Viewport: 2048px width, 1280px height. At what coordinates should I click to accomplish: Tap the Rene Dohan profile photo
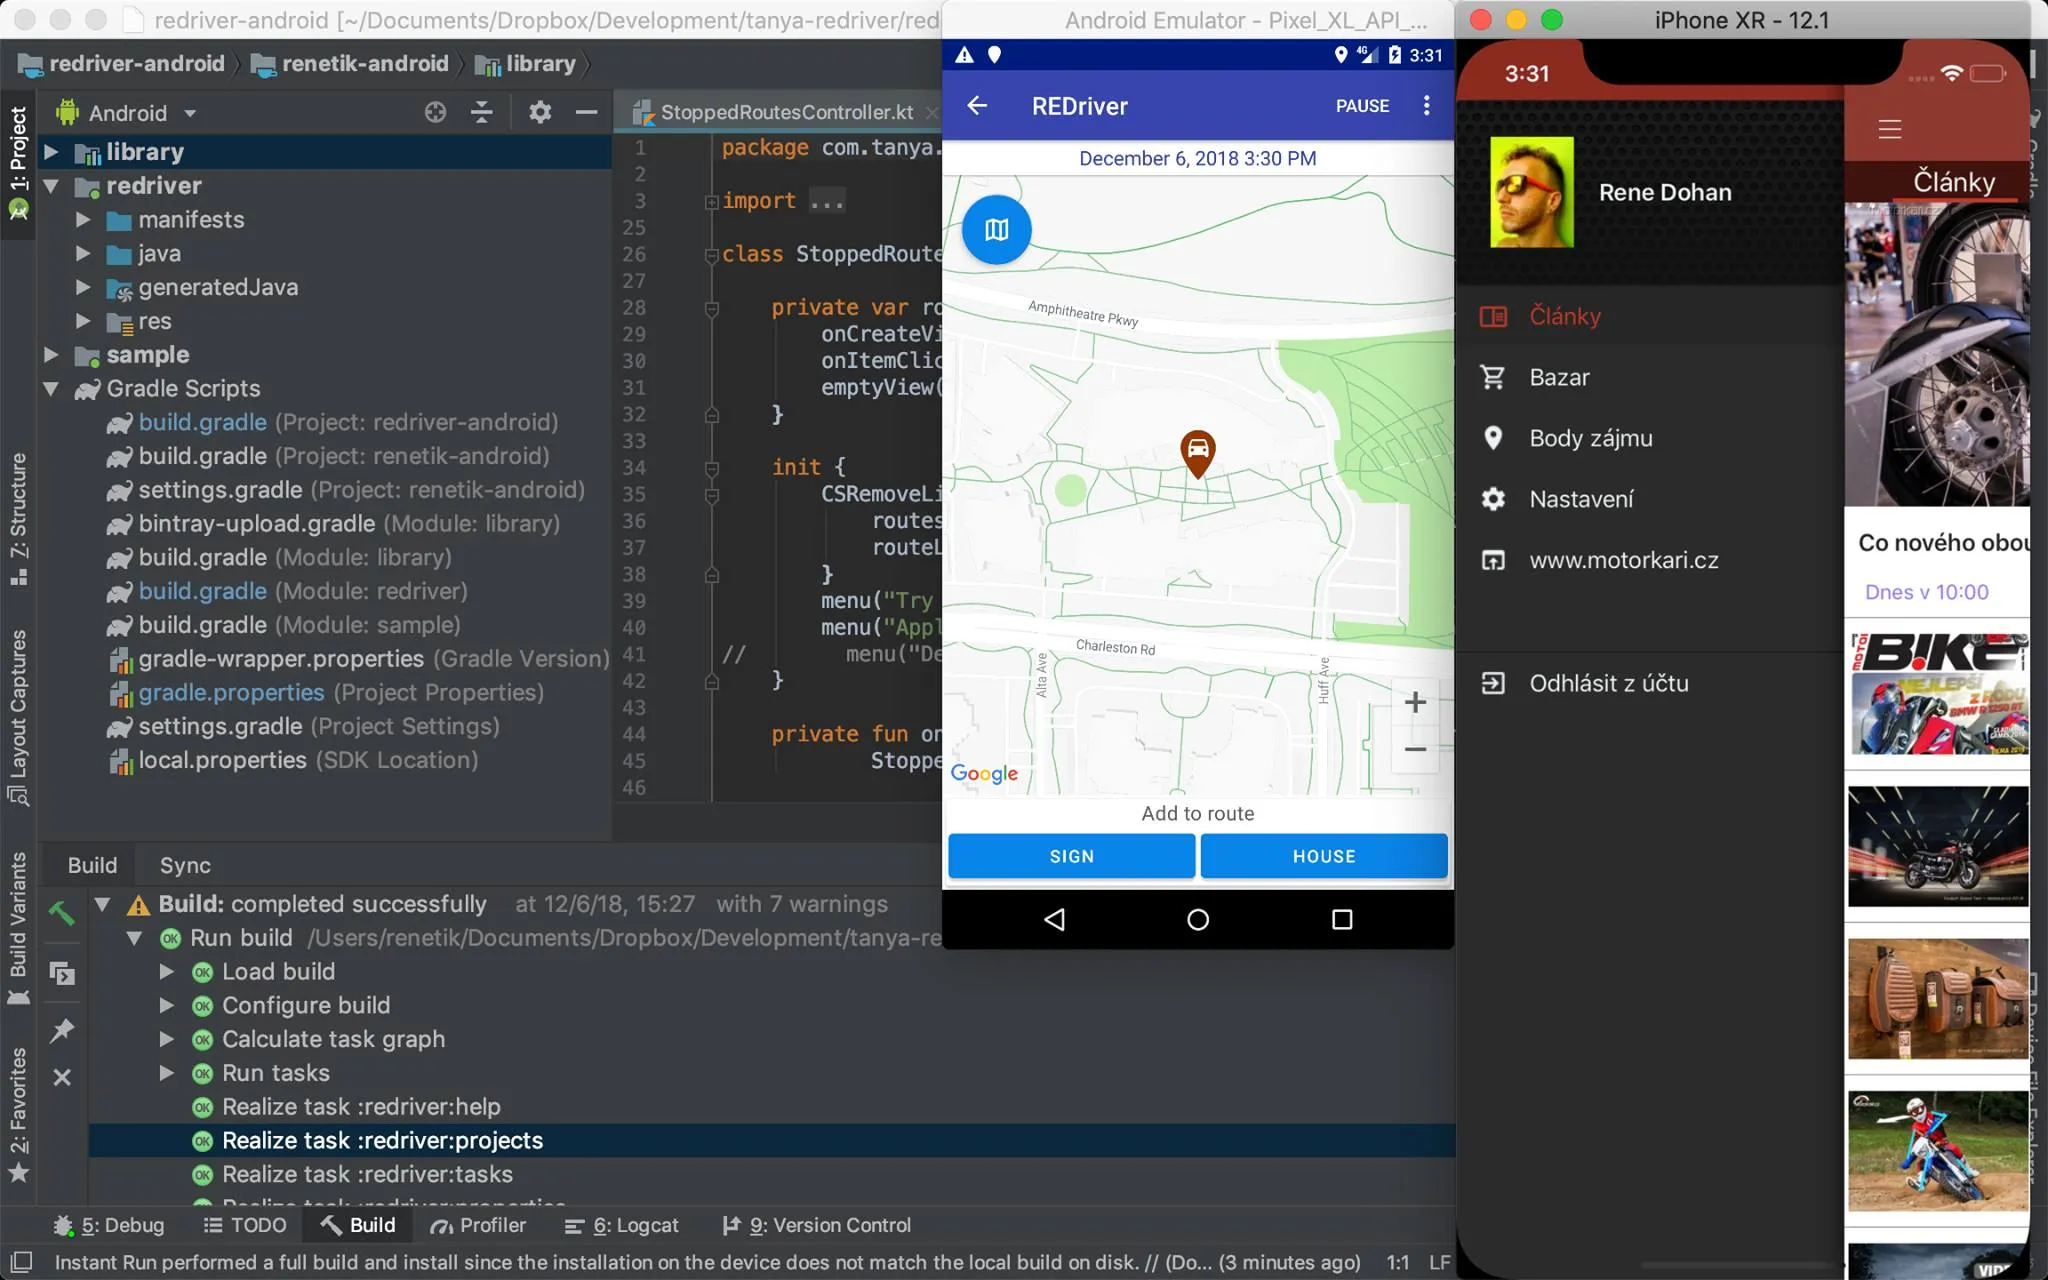point(1531,192)
